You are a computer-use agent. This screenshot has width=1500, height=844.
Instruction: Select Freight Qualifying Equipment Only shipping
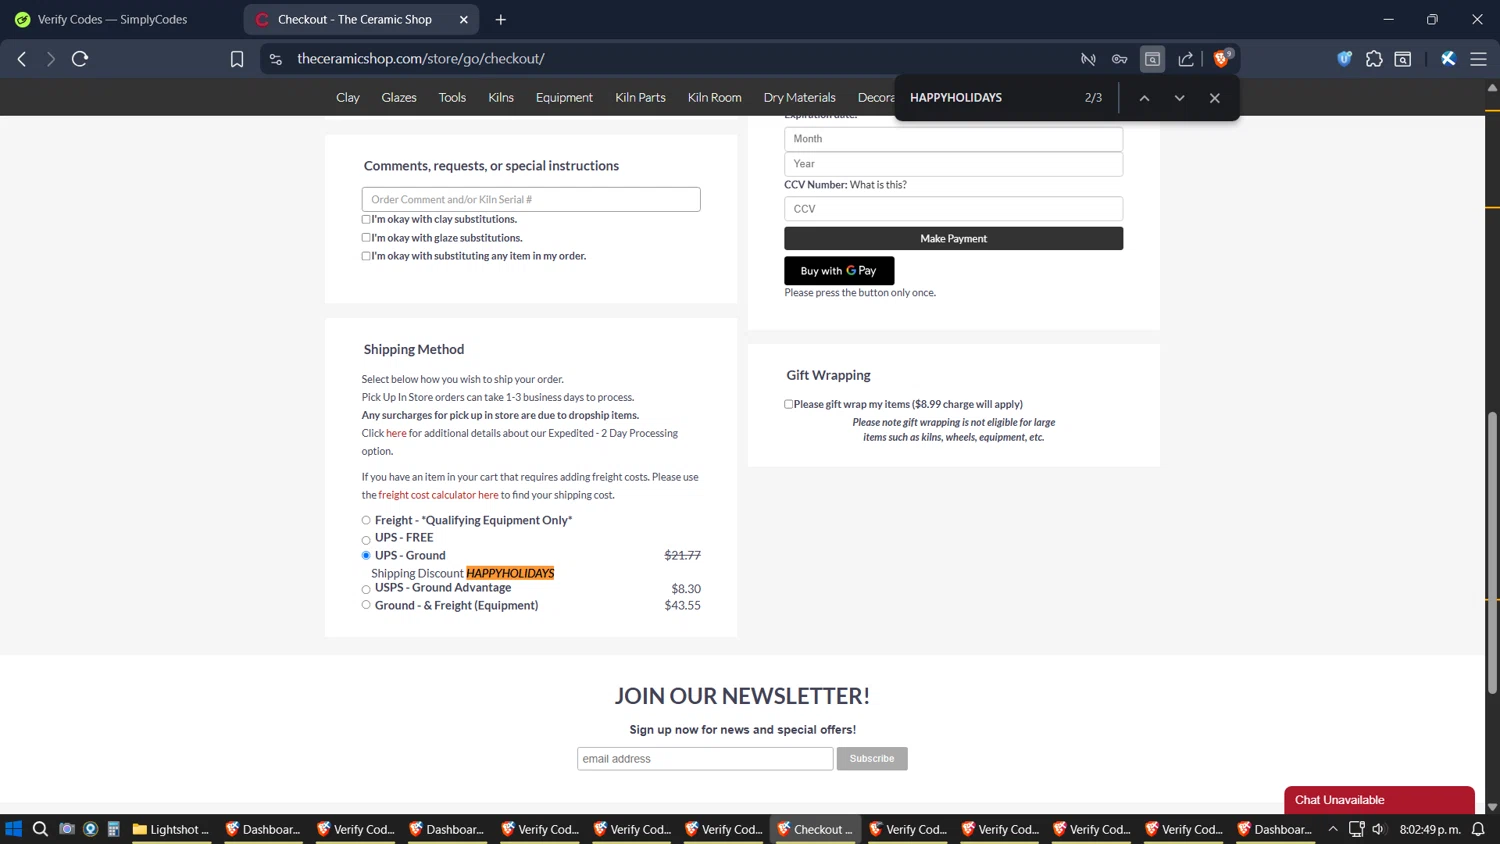(x=366, y=520)
